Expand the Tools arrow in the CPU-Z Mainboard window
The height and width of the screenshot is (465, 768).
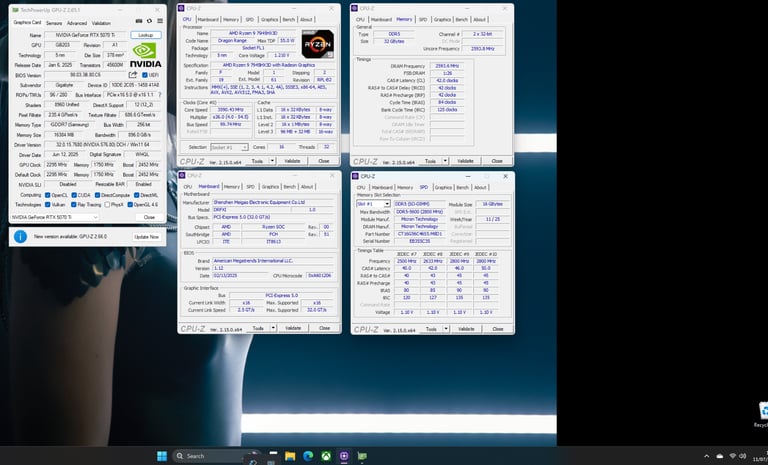coord(273,328)
